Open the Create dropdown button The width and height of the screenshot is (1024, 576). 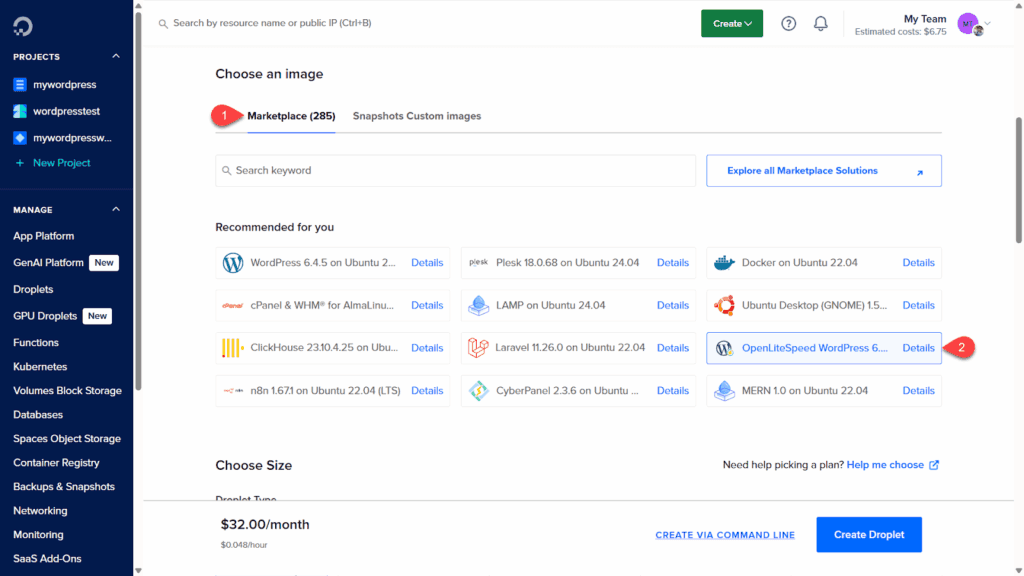[731, 24]
